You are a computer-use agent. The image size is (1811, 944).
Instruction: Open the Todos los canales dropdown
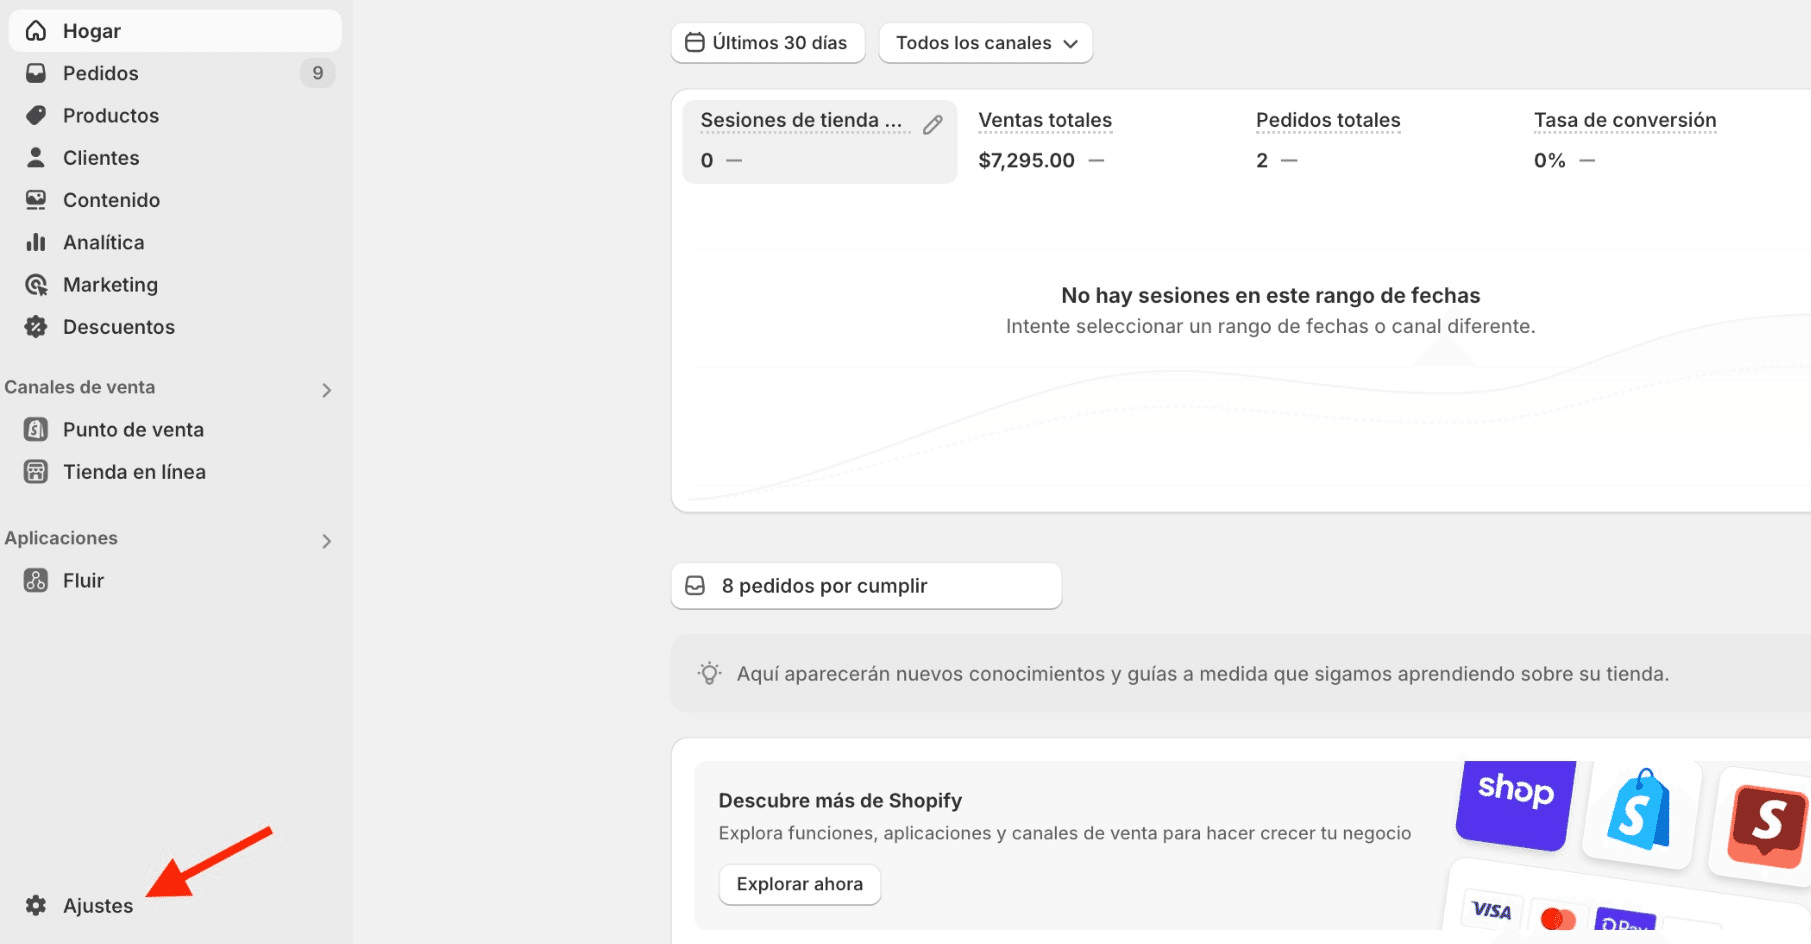[x=985, y=43]
